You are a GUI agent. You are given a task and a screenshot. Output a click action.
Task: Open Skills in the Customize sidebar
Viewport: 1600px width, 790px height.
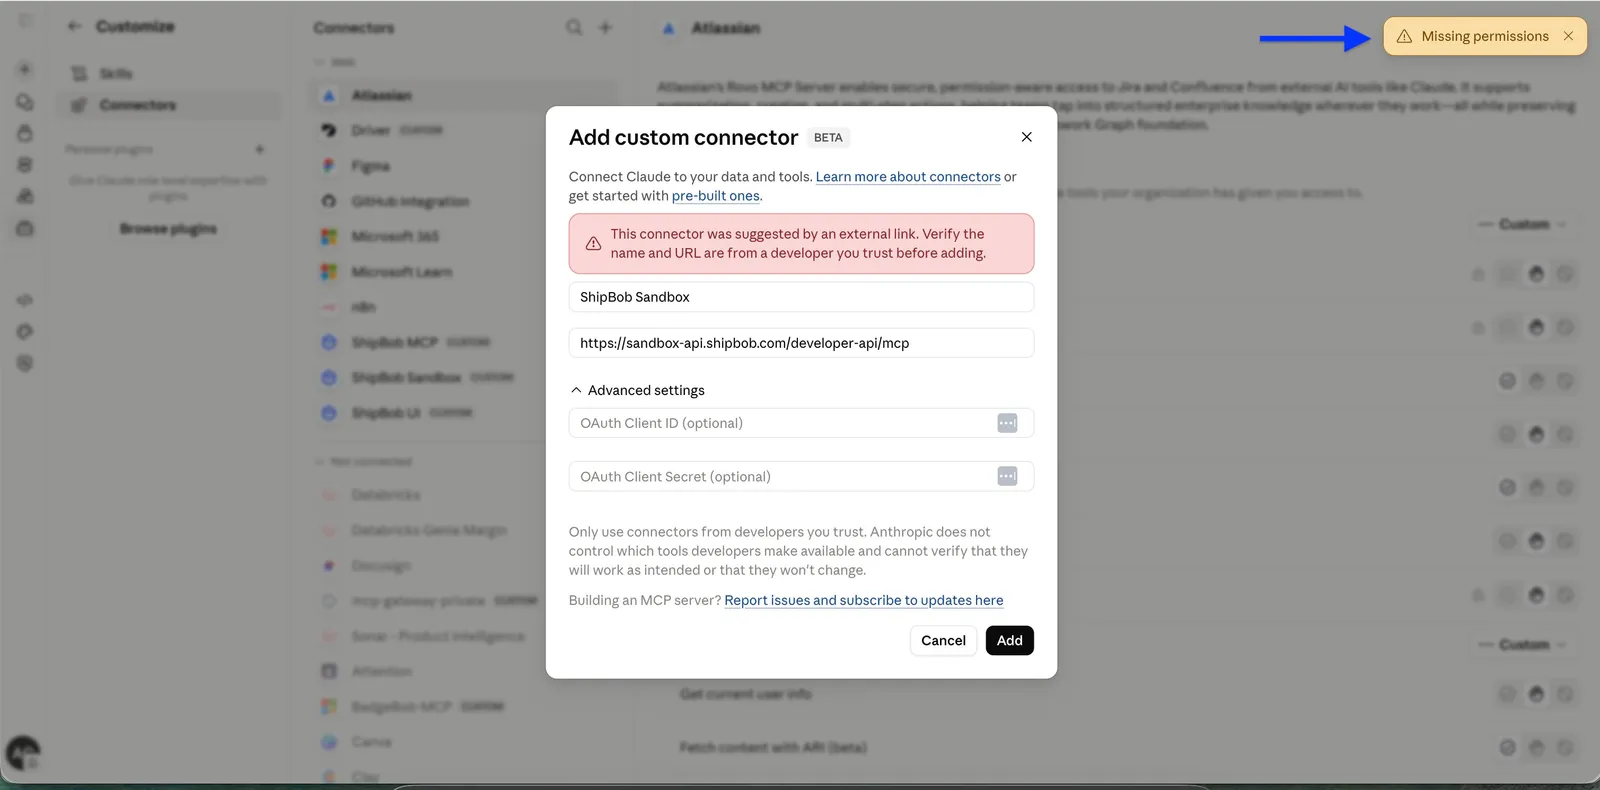[x=168, y=74]
